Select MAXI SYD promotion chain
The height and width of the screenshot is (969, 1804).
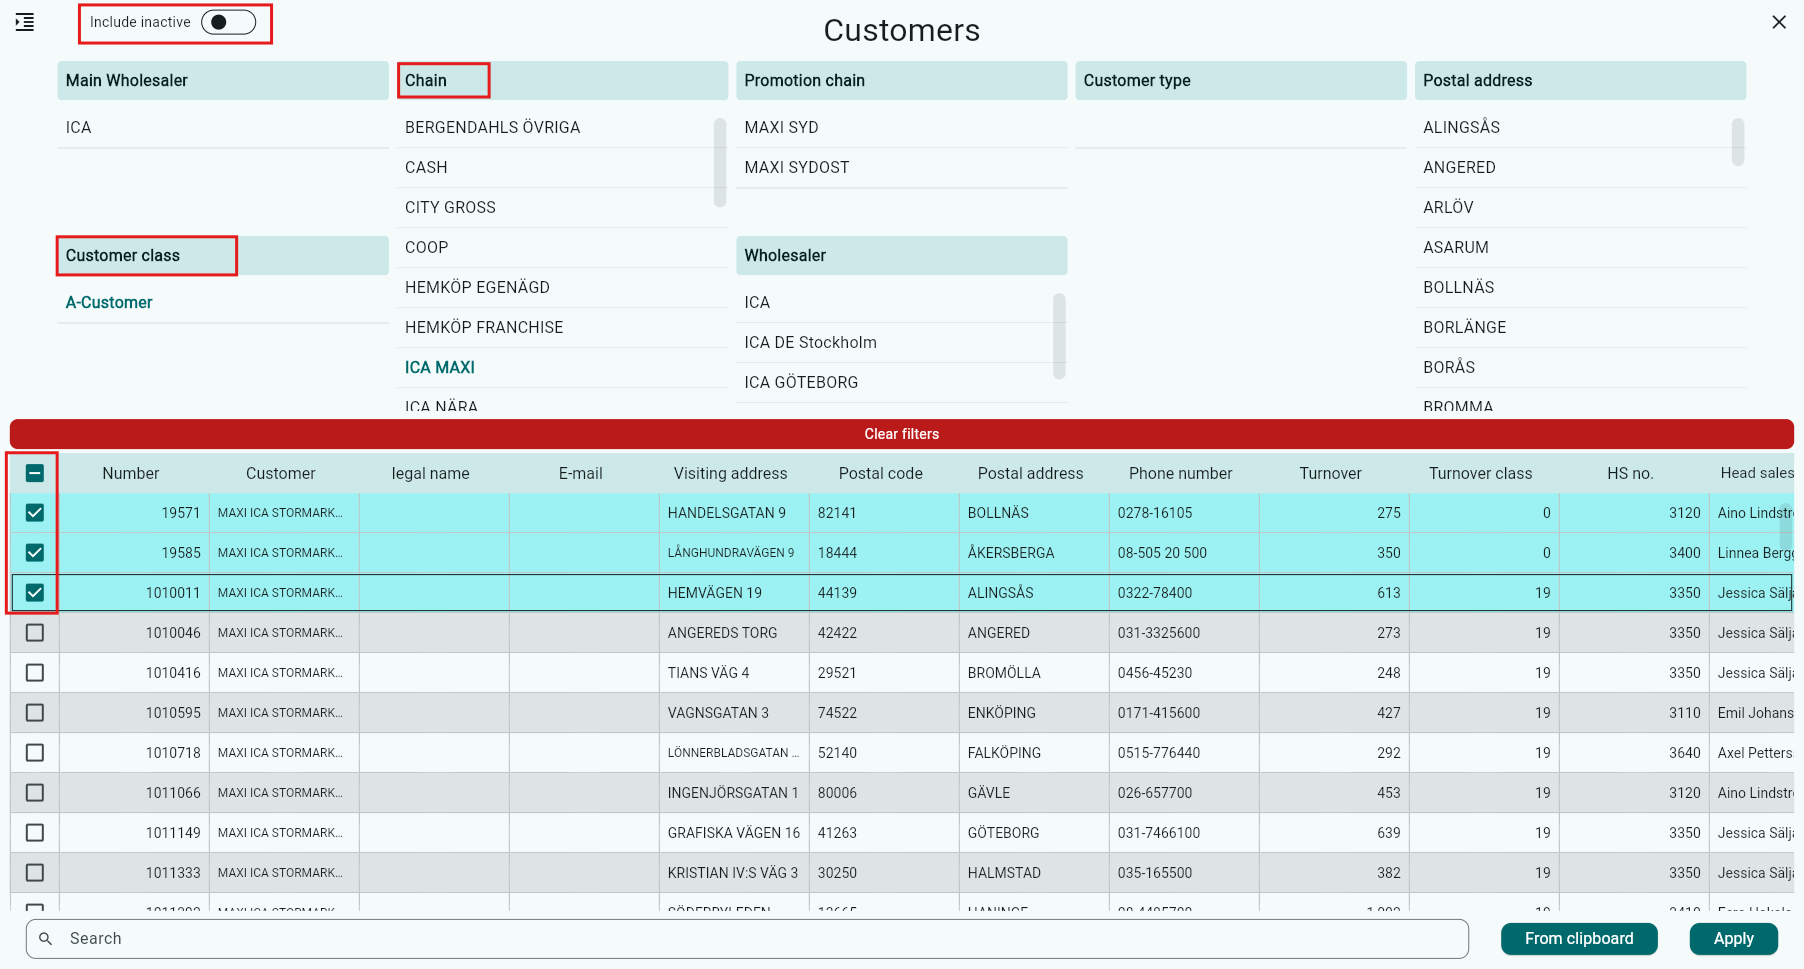pyautogui.click(x=902, y=128)
